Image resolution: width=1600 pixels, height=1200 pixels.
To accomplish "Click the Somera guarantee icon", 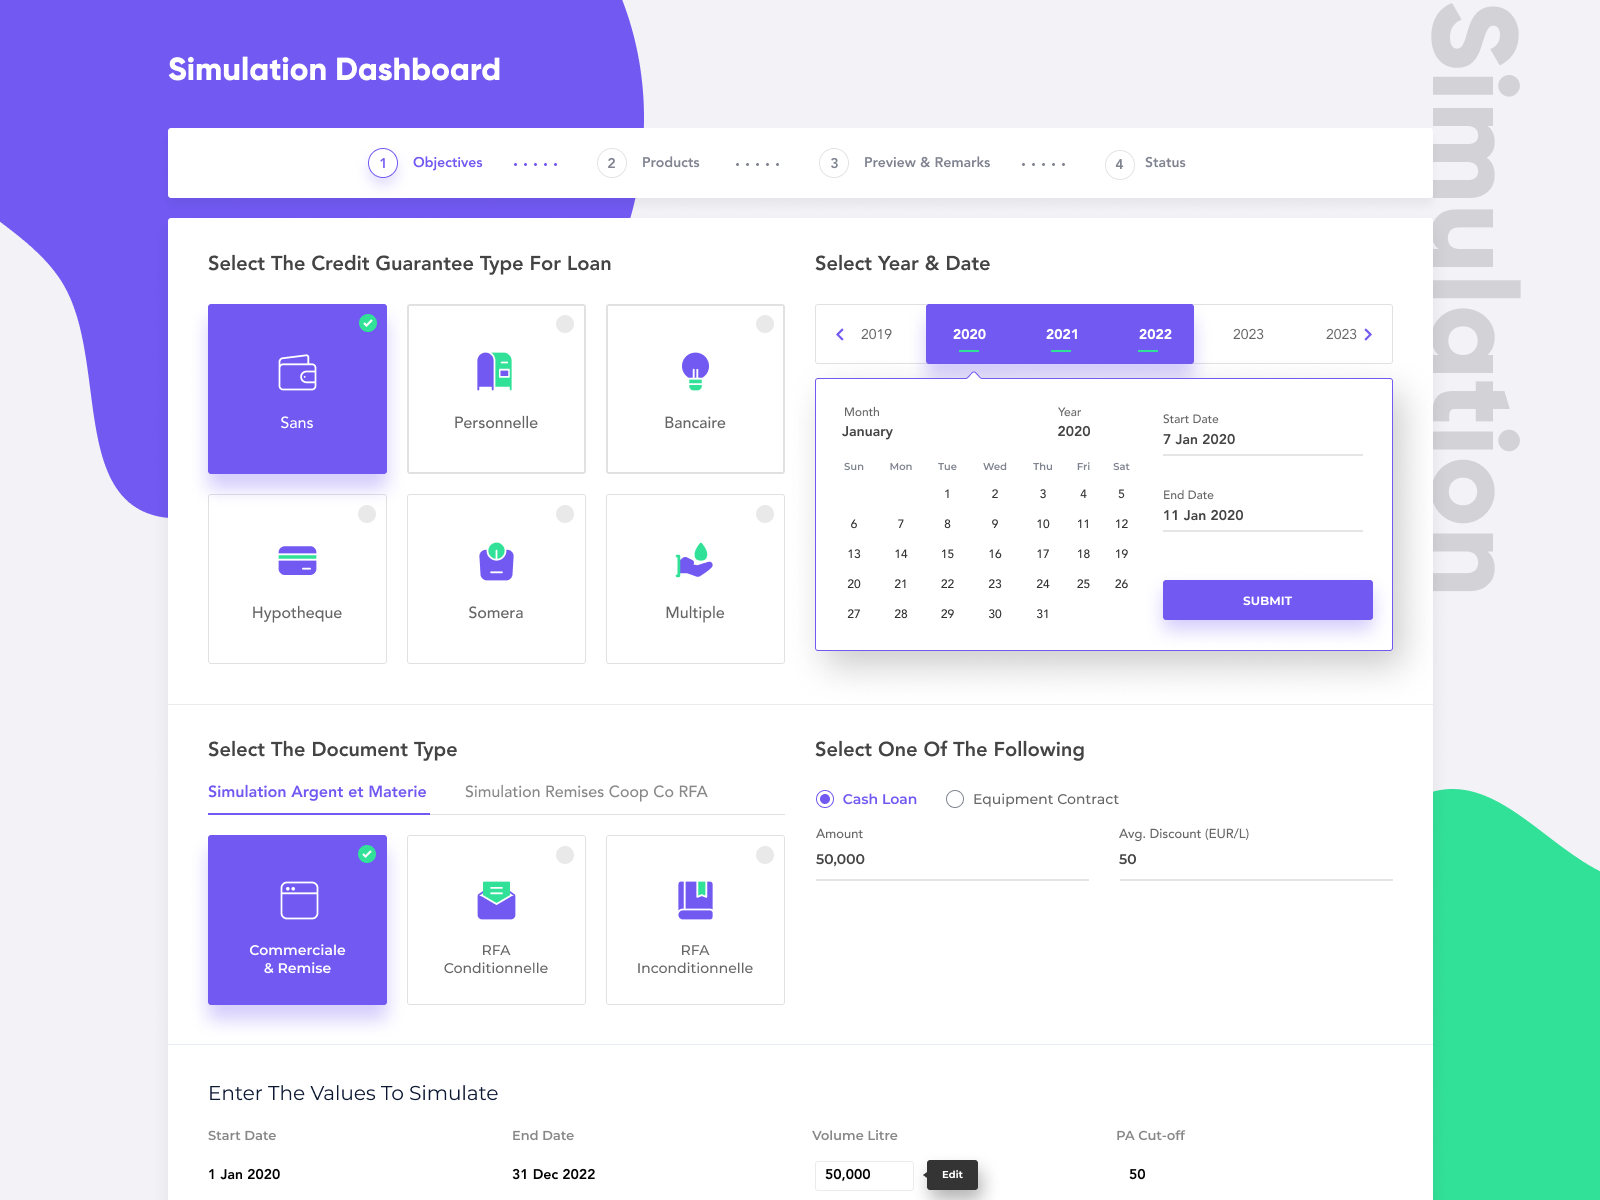I will tap(496, 562).
